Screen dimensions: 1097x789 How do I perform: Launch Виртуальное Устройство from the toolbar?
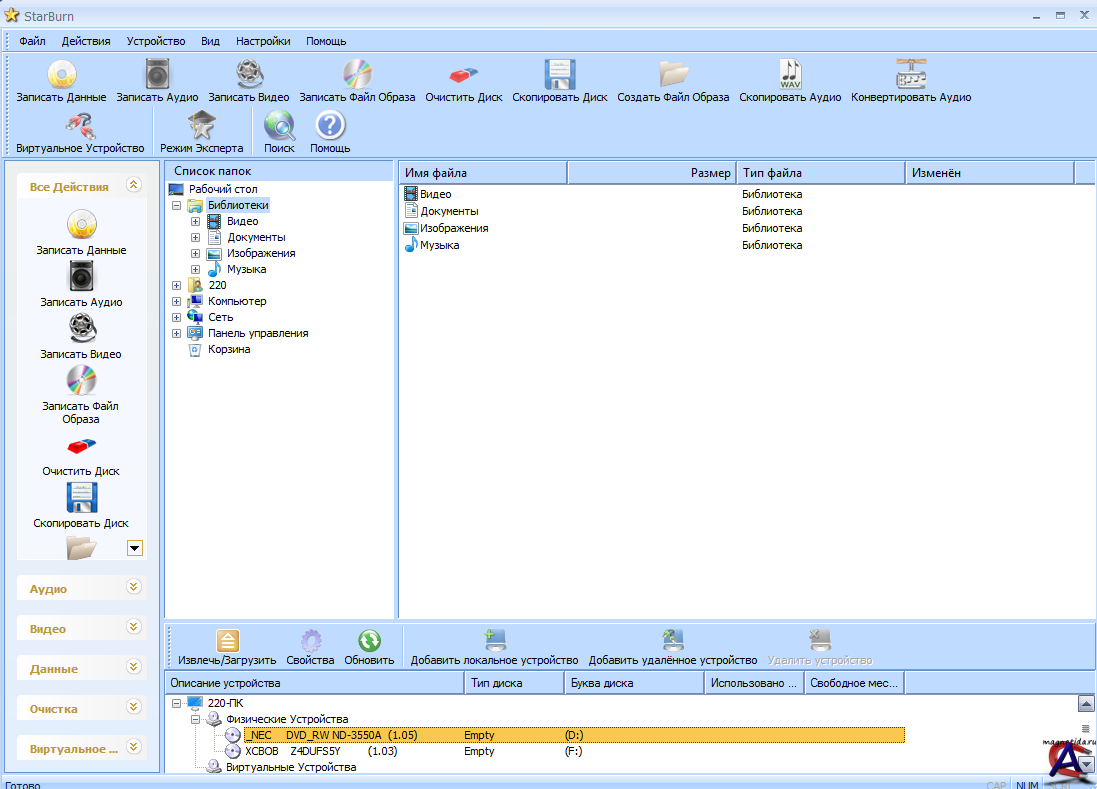pyautogui.click(x=80, y=130)
